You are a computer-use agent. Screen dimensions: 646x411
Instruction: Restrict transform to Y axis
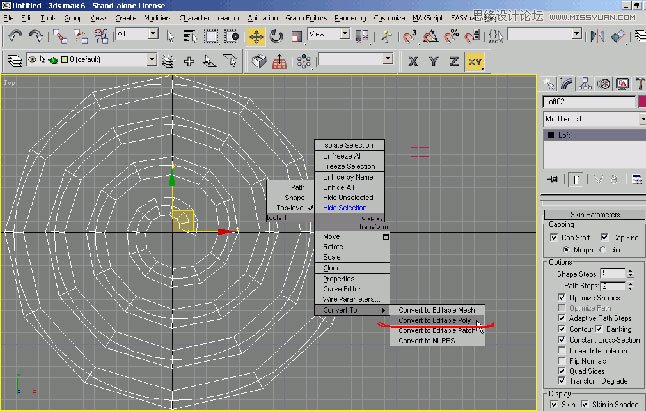[434, 61]
